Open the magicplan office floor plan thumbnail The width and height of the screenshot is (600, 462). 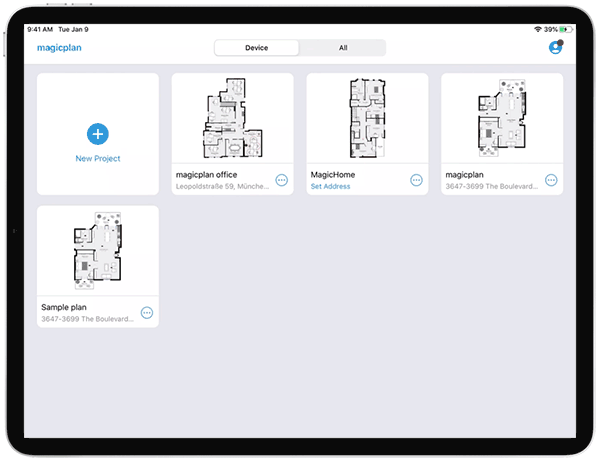click(x=232, y=118)
